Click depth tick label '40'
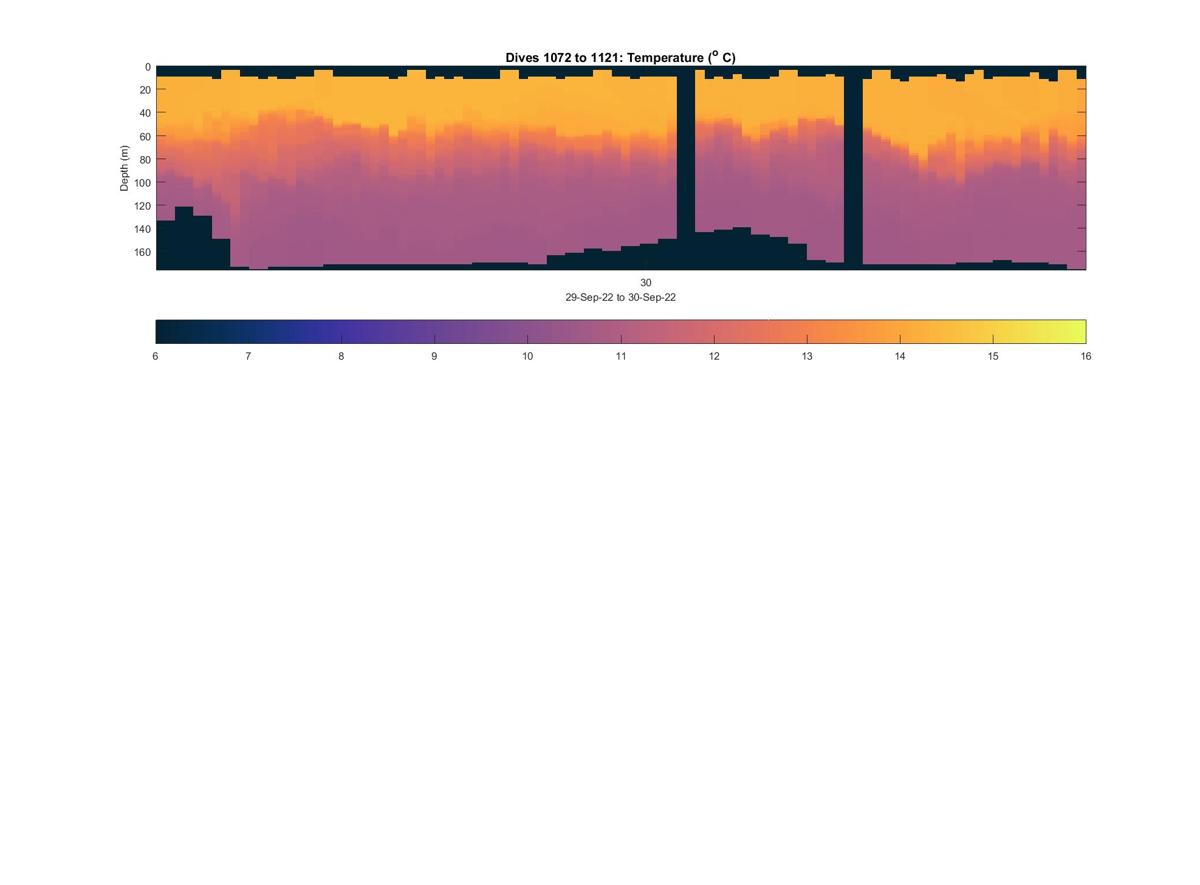Screen dimensions: 1200x885 (x=145, y=113)
